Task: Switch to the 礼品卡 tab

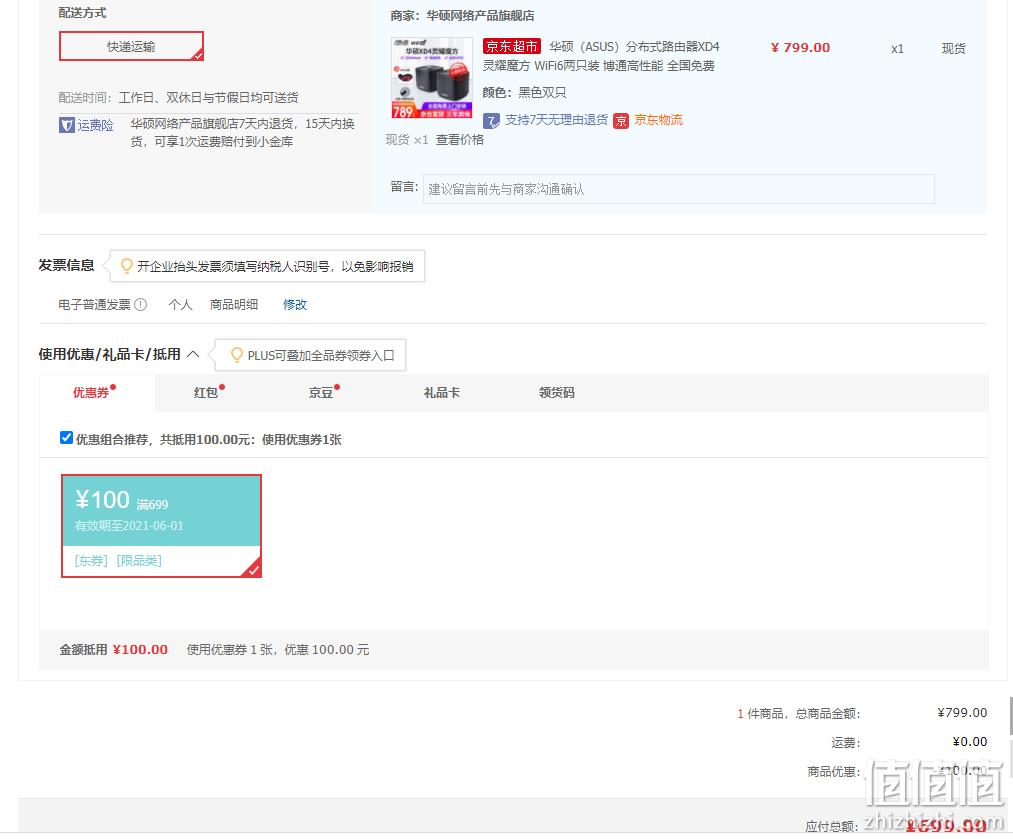Action: click(x=442, y=393)
